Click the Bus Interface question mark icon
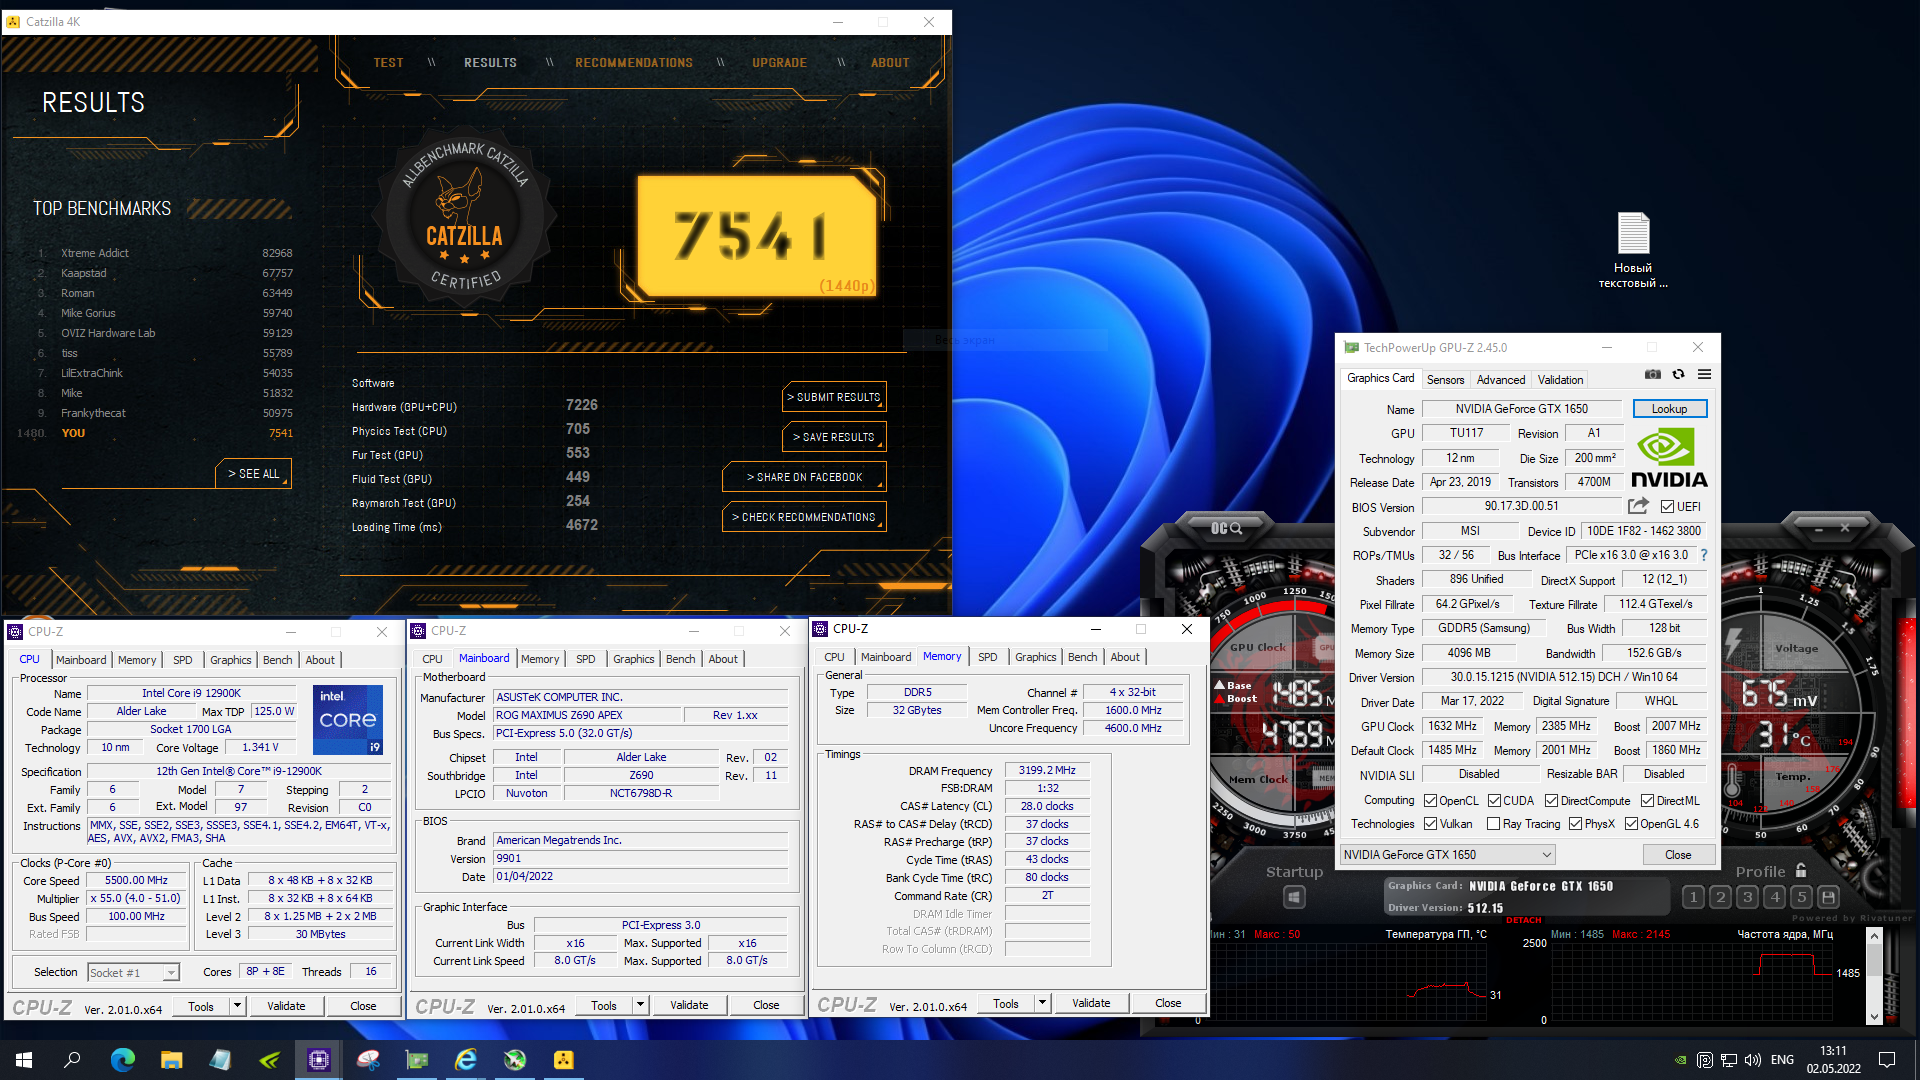 [x=1704, y=555]
